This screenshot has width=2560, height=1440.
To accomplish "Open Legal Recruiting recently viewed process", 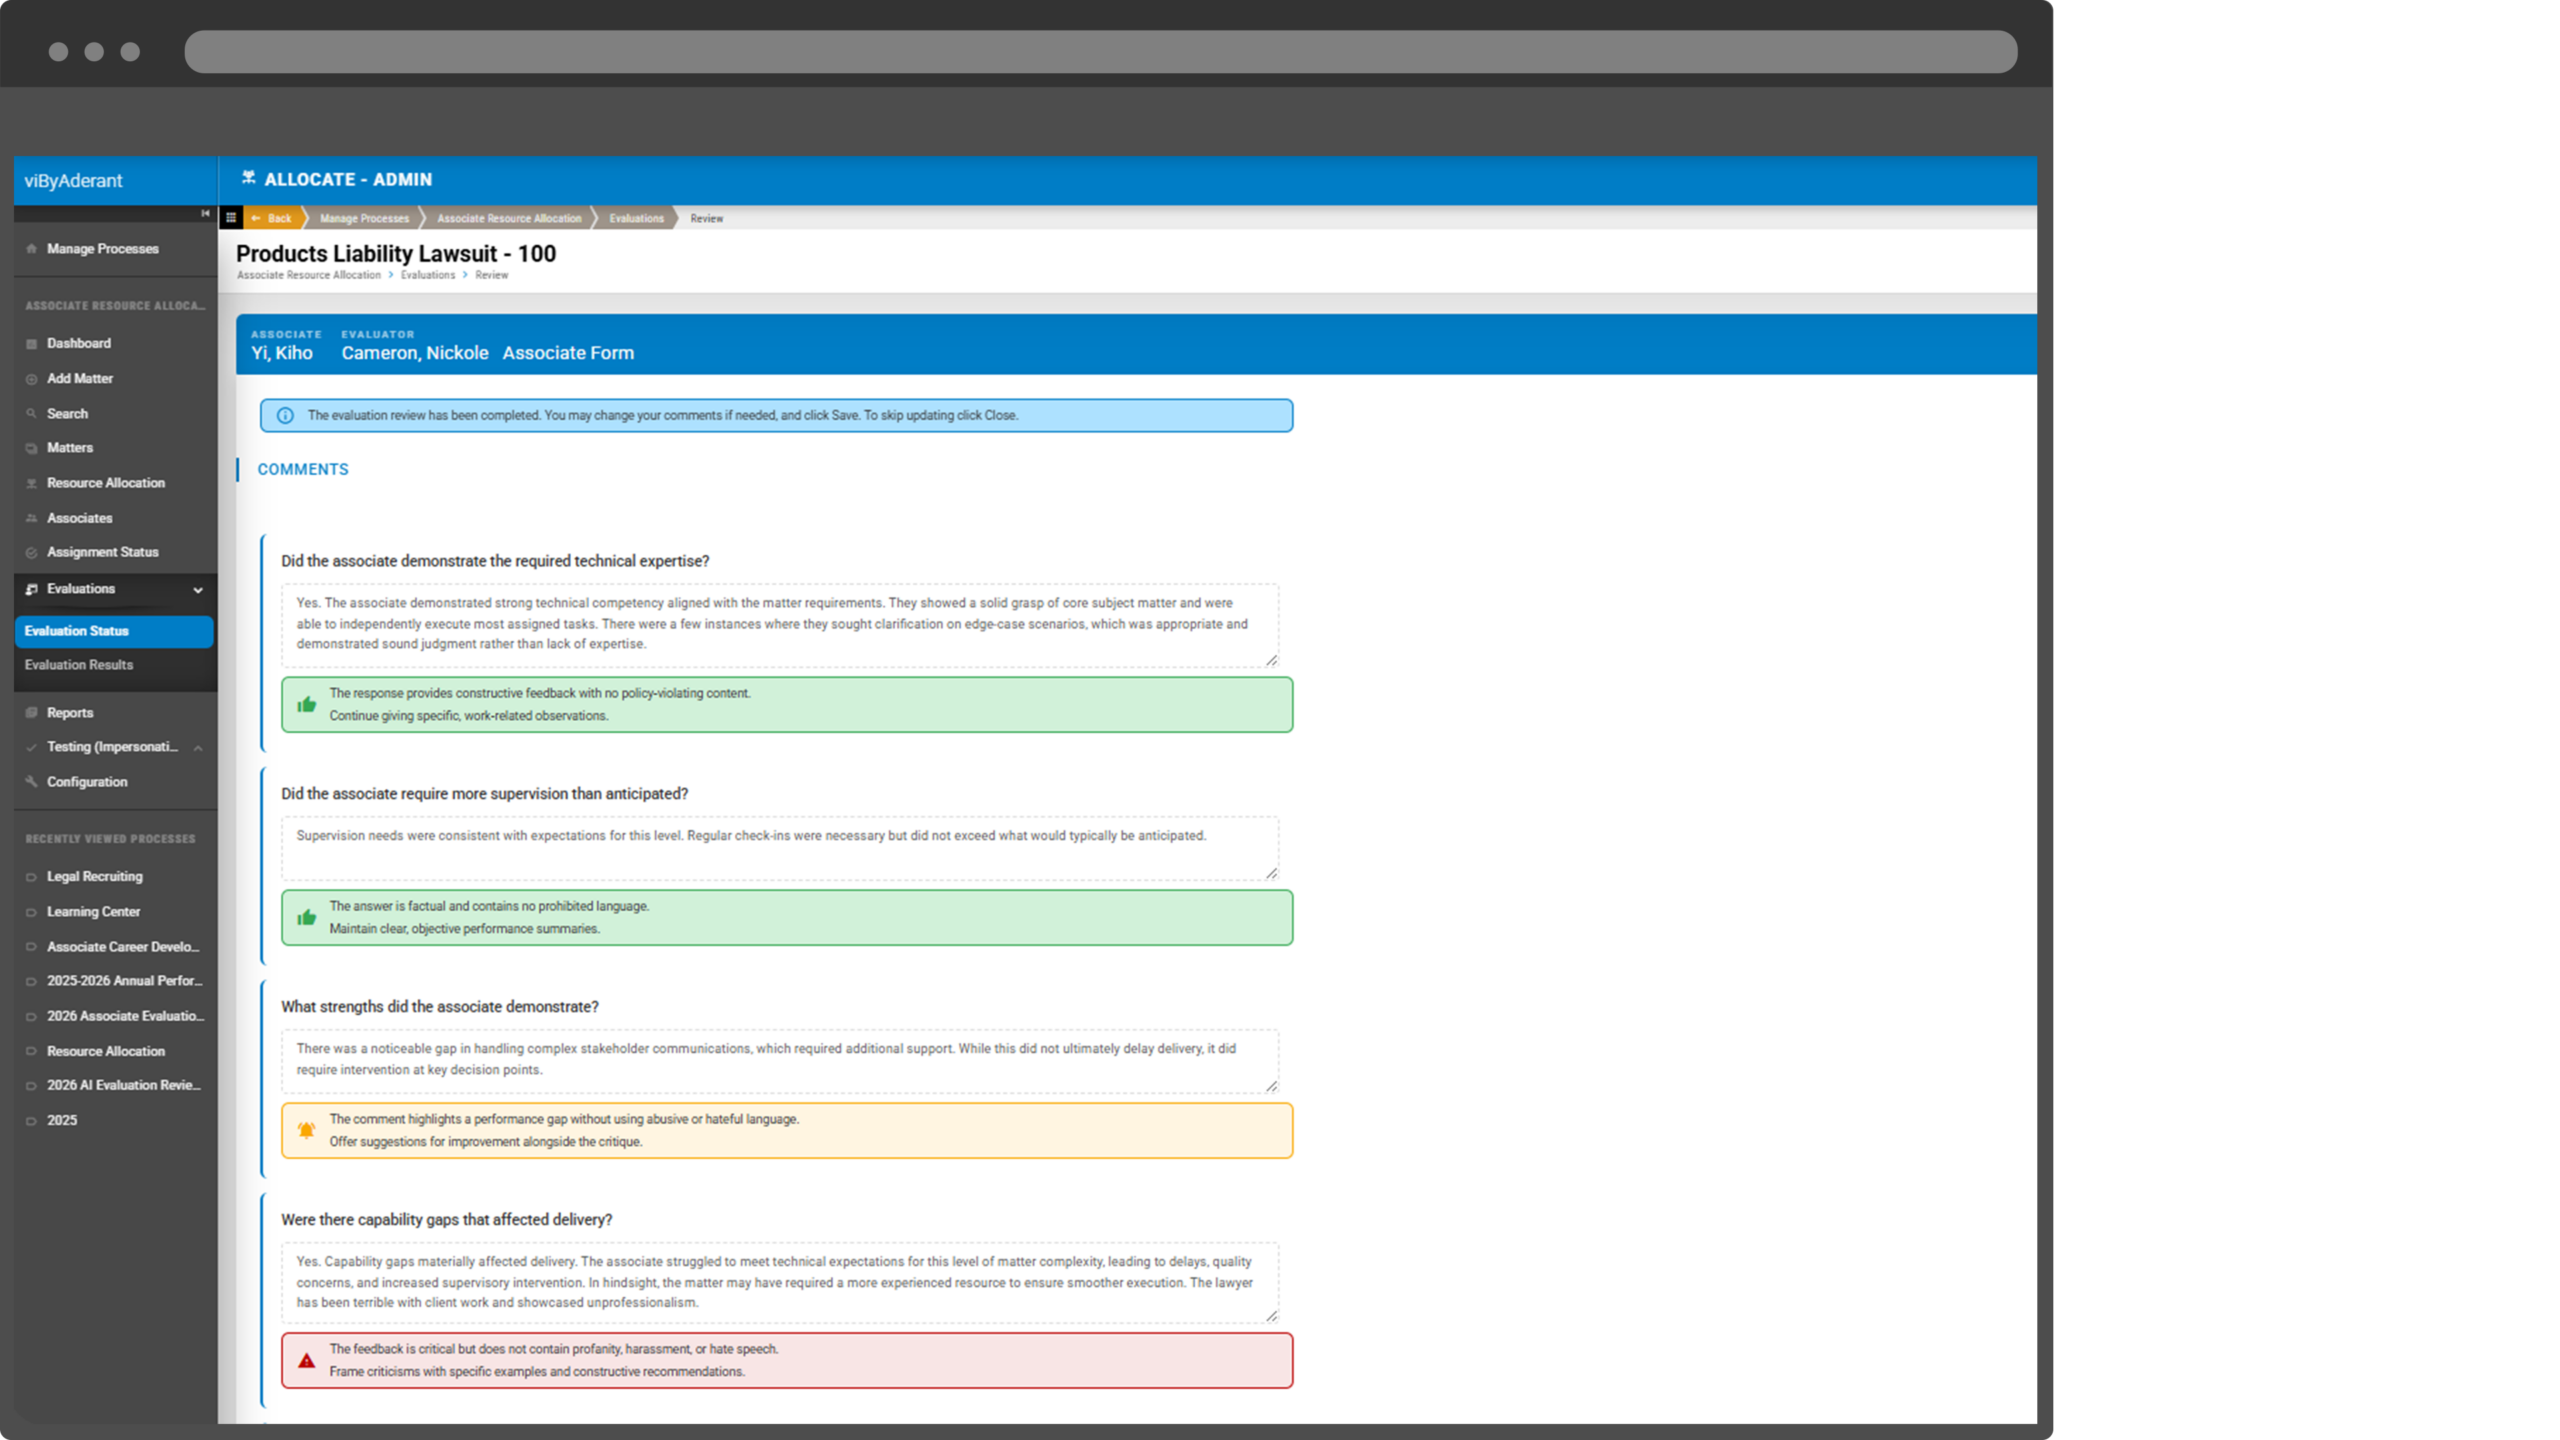I will [94, 877].
